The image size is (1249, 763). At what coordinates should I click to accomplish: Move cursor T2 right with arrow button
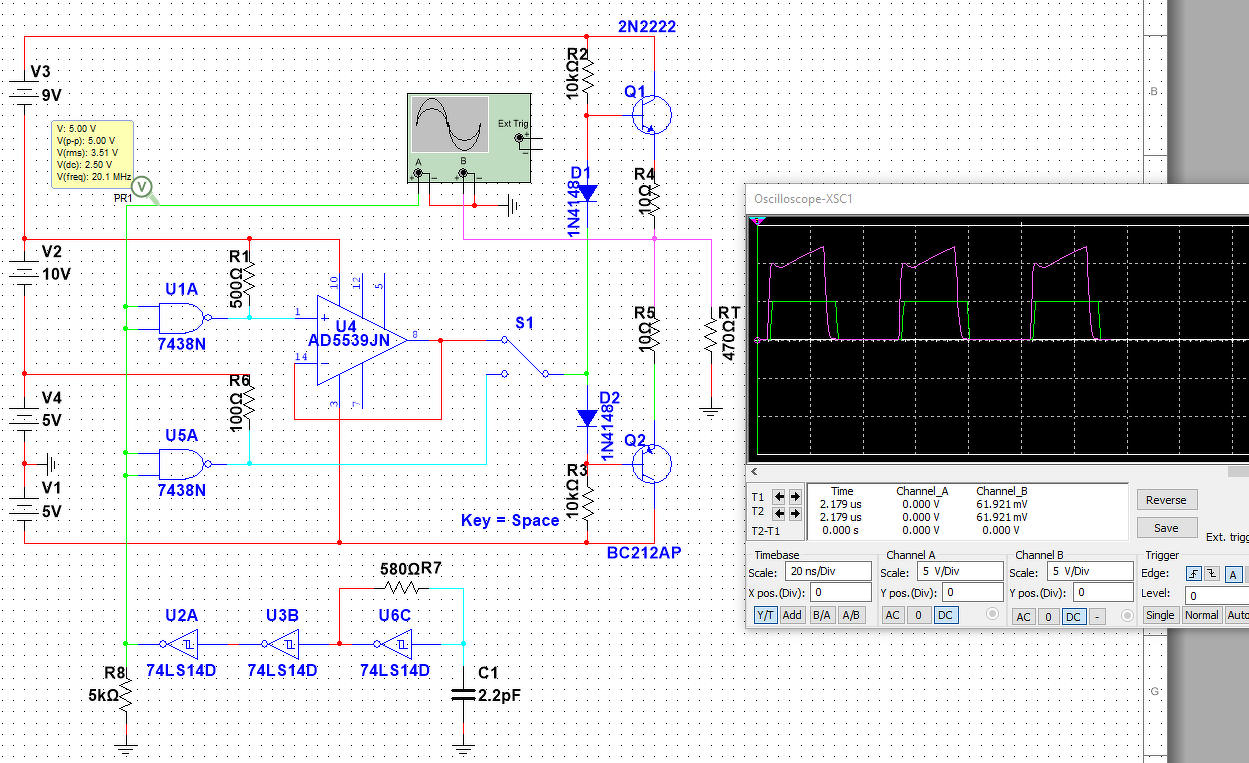point(796,513)
